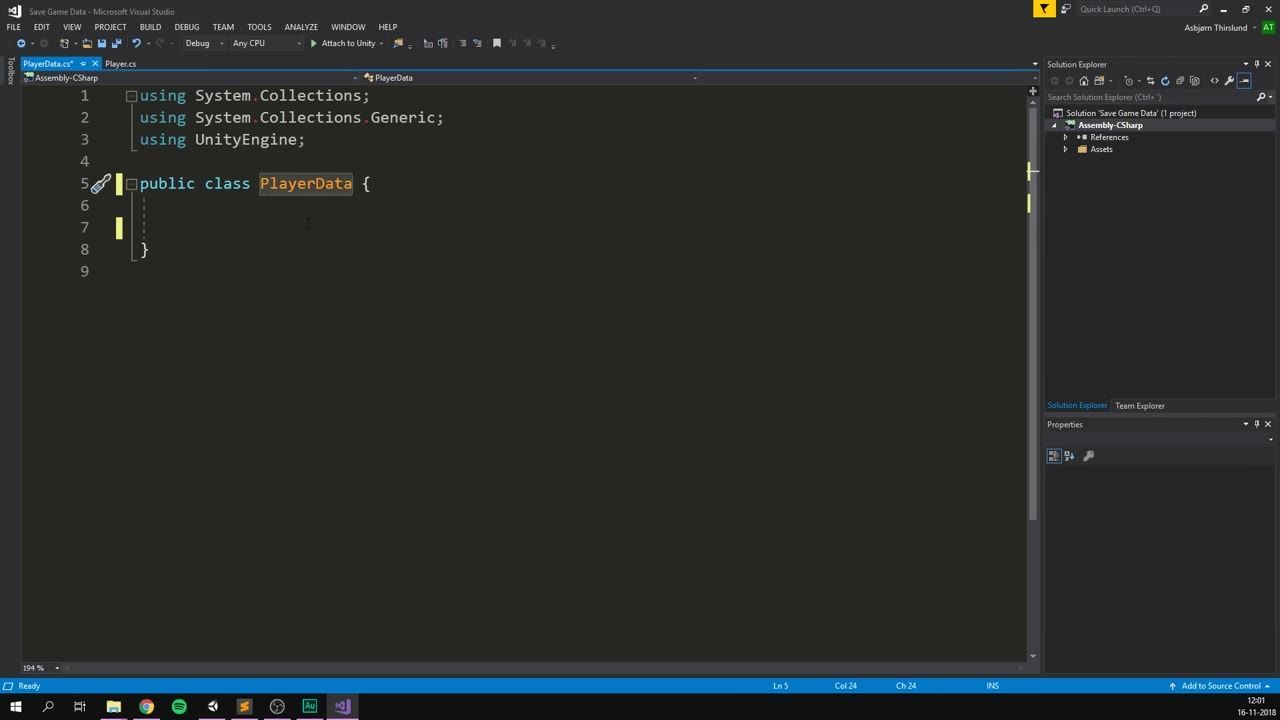Screen dimensions: 1280x720
Task: Open the DEBUG menu
Action: pyautogui.click(x=187, y=27)
